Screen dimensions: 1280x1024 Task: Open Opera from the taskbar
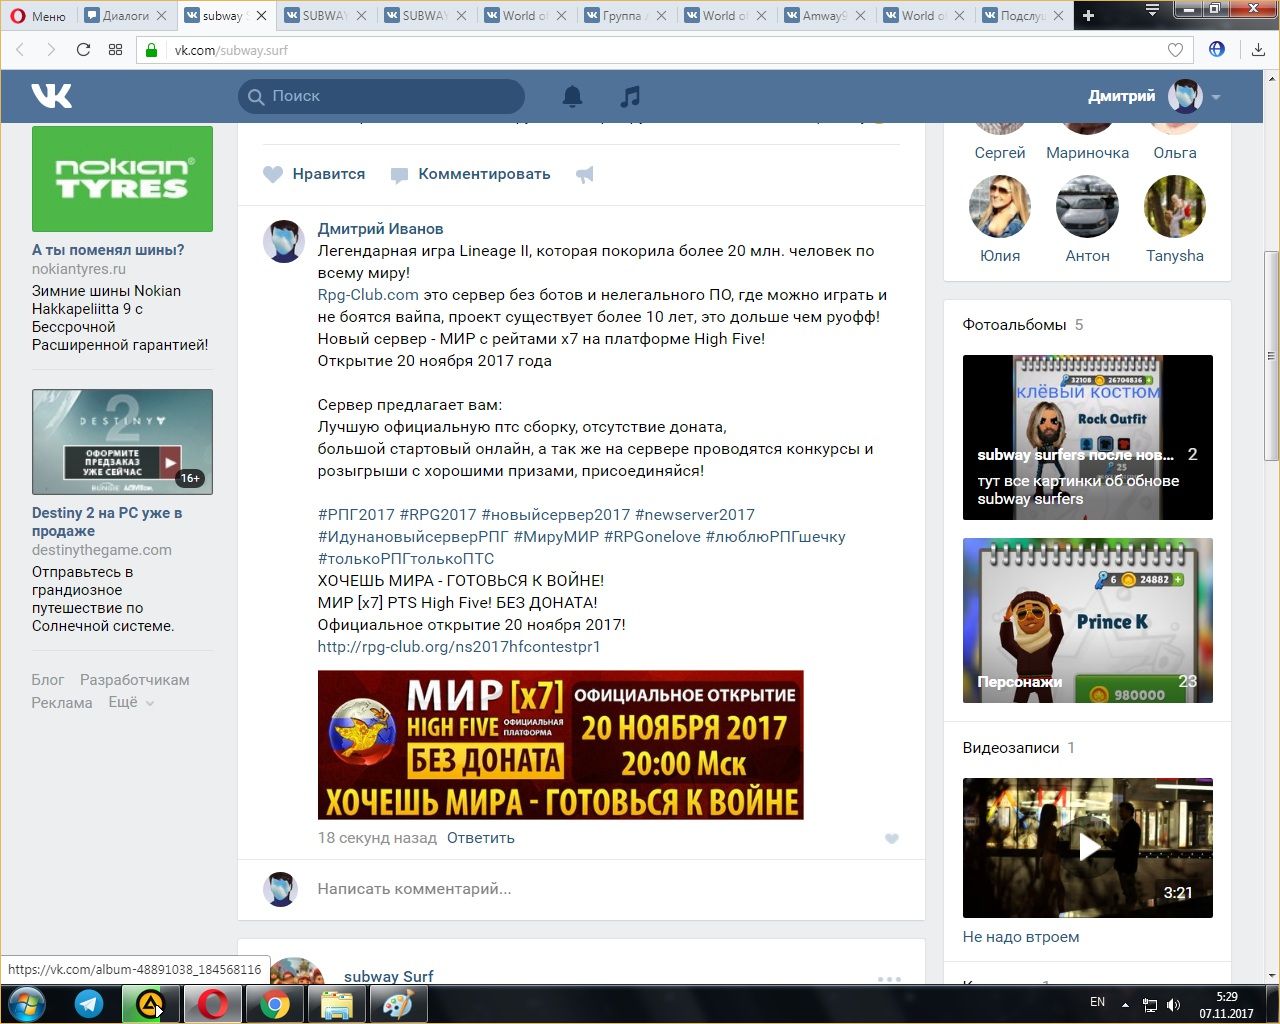click(x=212, y=1003)
